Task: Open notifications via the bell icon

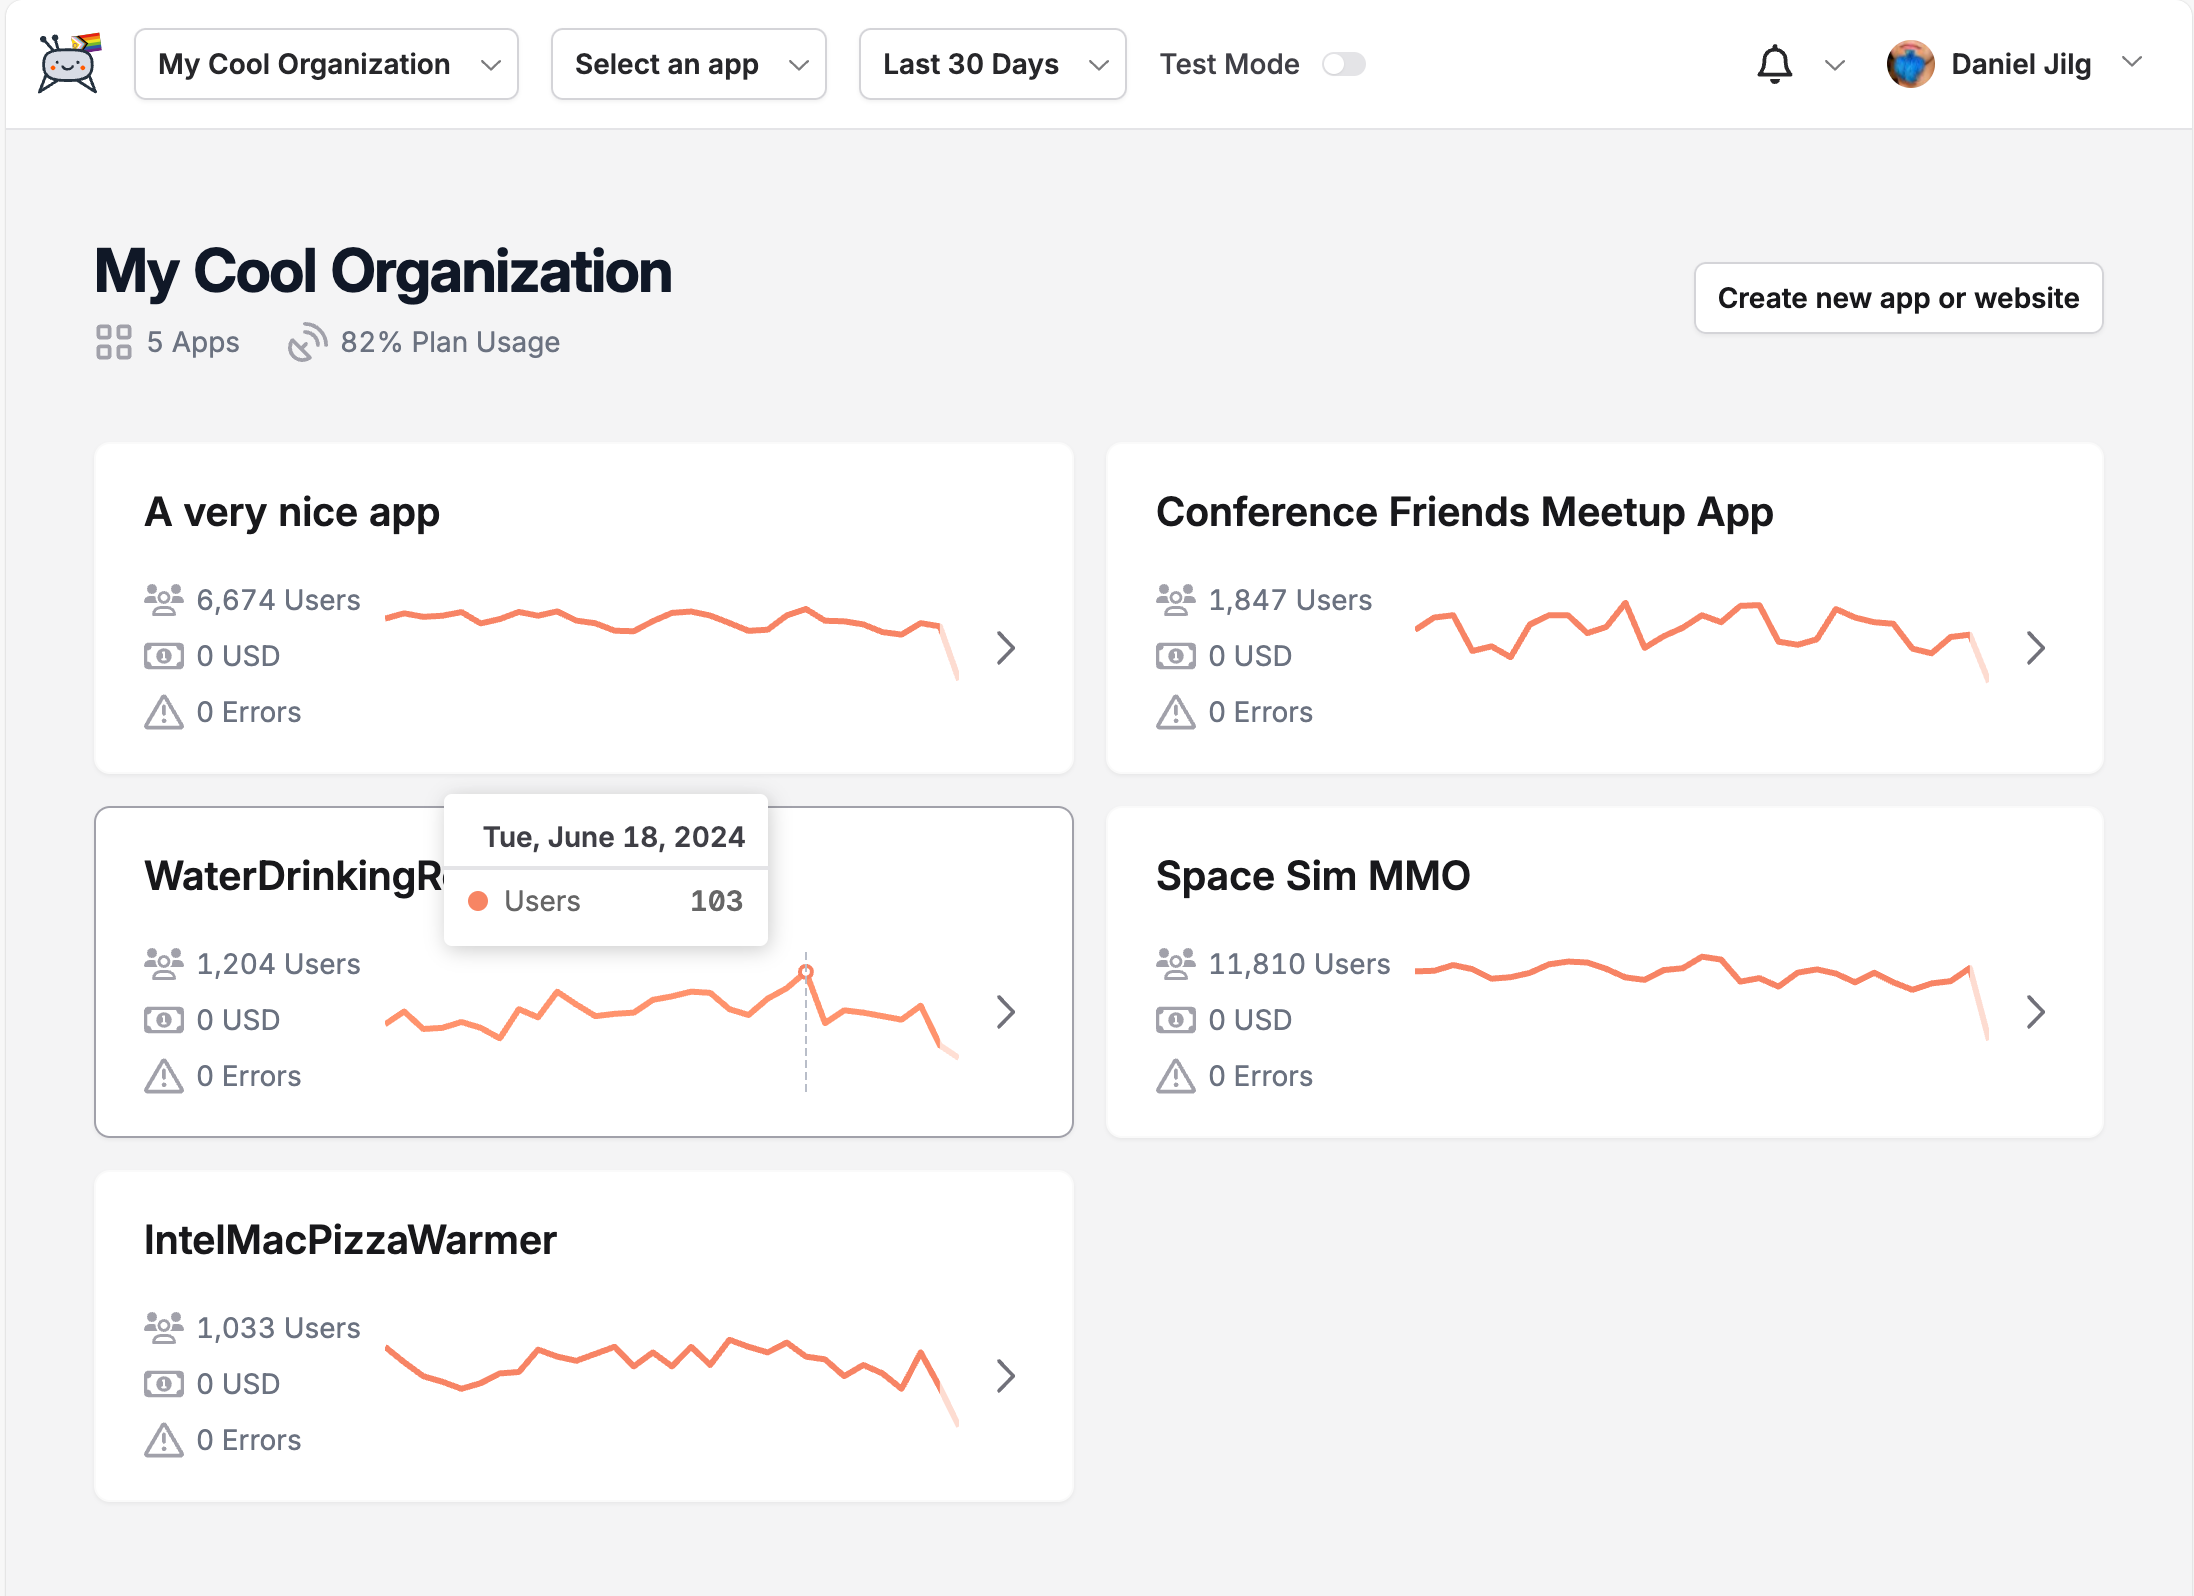Action: click(x=1774, y=64)
